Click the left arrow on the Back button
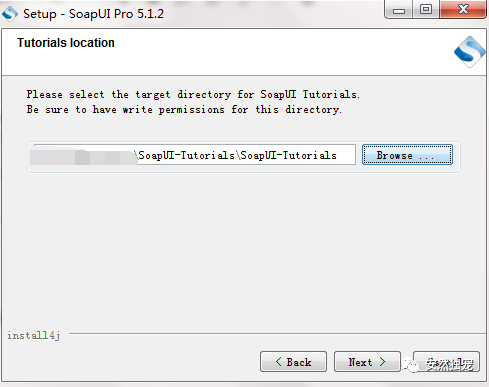Screen dimensions: 489x387 (279, 362)
